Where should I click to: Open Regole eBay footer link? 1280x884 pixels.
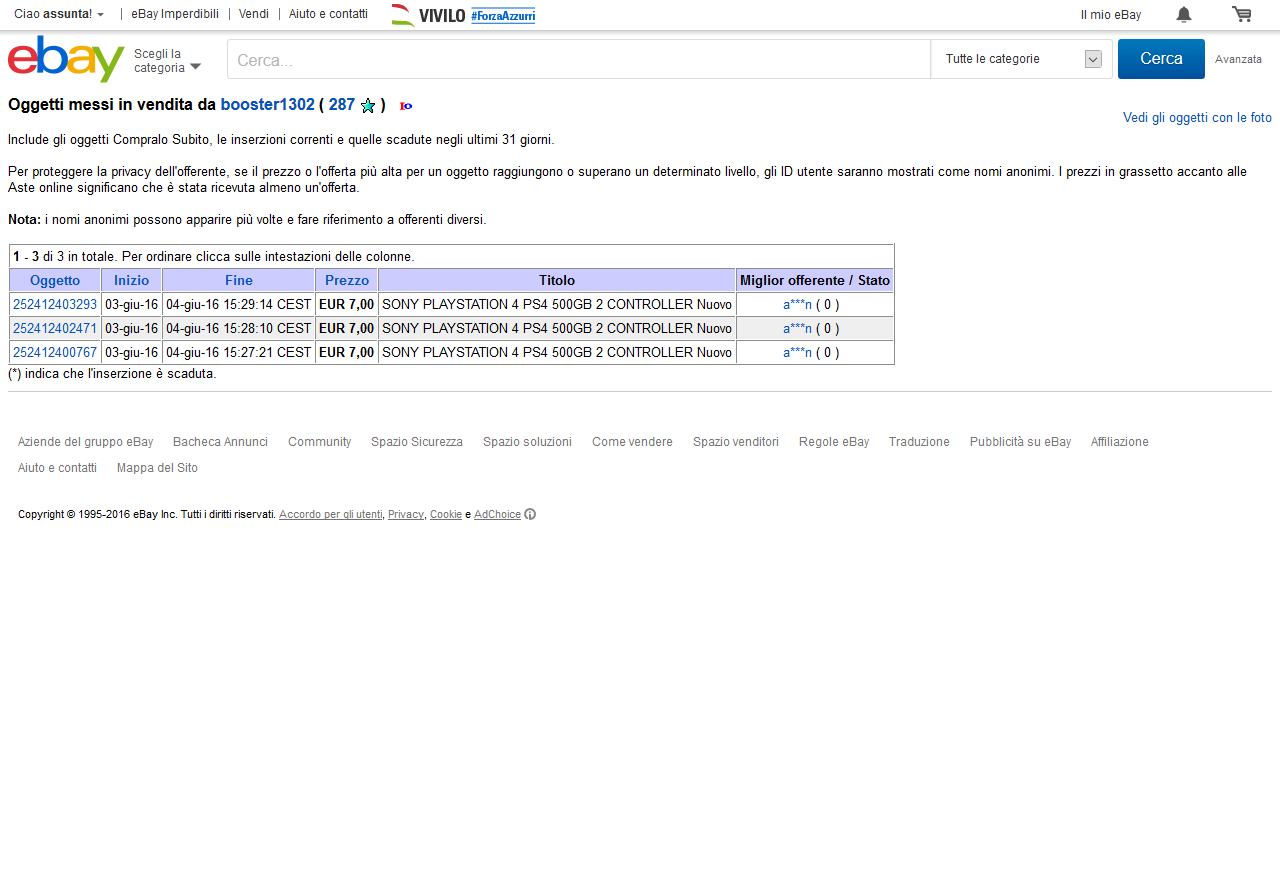pyautogui.click(x=834, y=442)
